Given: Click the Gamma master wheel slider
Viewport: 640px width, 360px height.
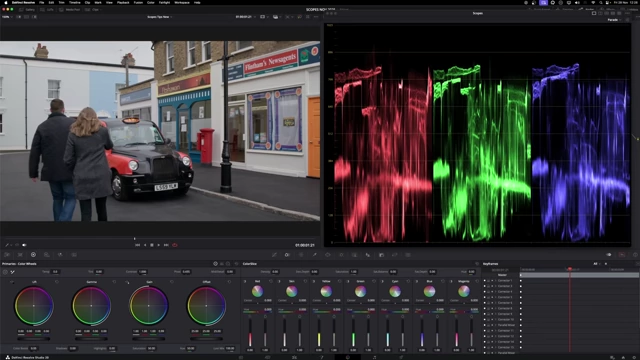Looking at the screenshot, I should click(91, 339).
